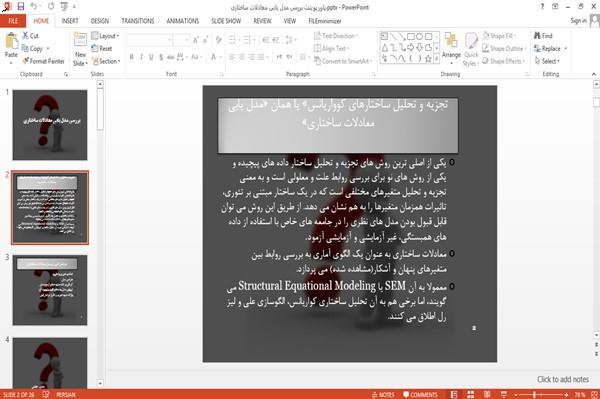Insert a New Slide

(x=80, y=50)
